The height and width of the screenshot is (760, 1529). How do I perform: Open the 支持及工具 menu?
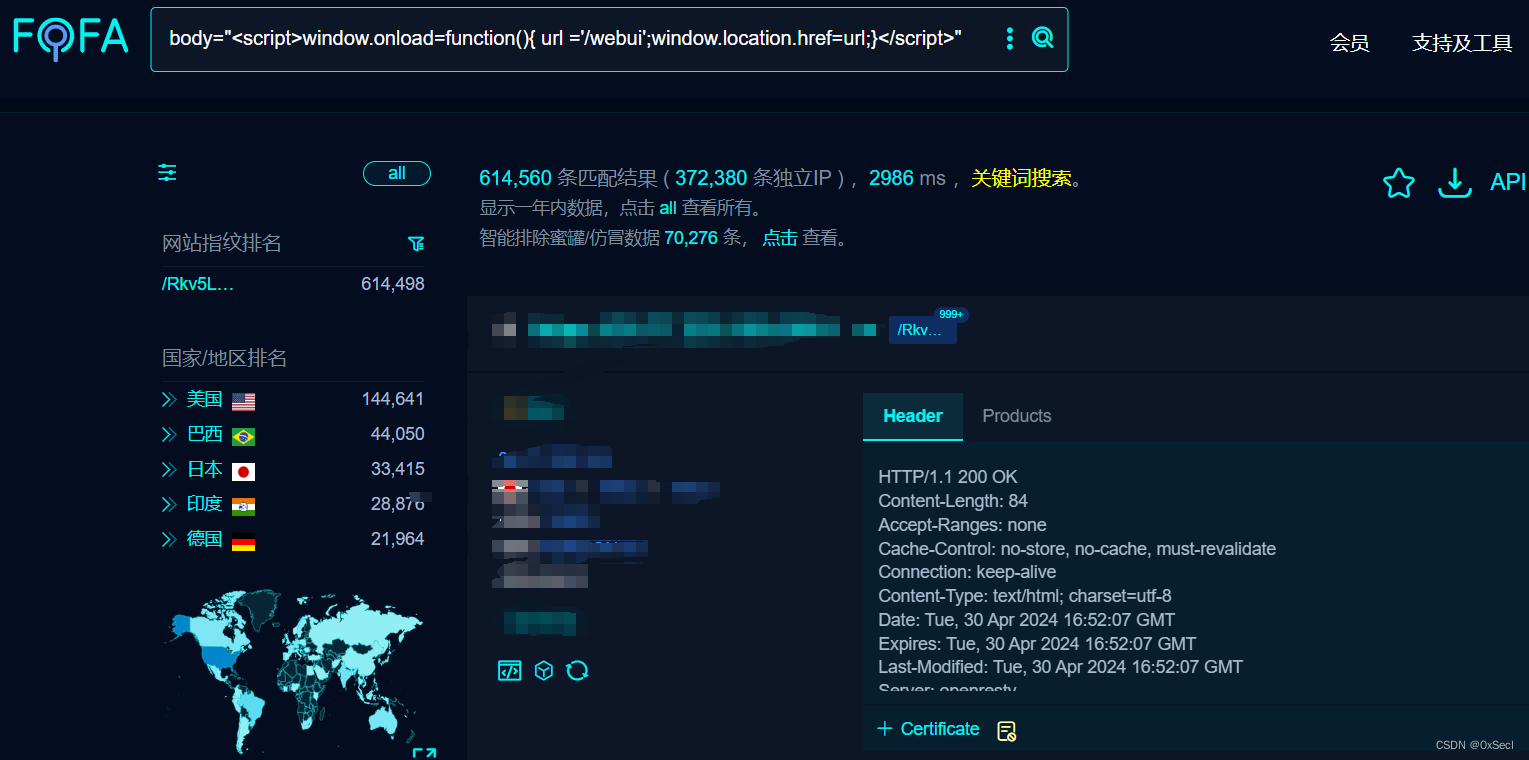1461,43
